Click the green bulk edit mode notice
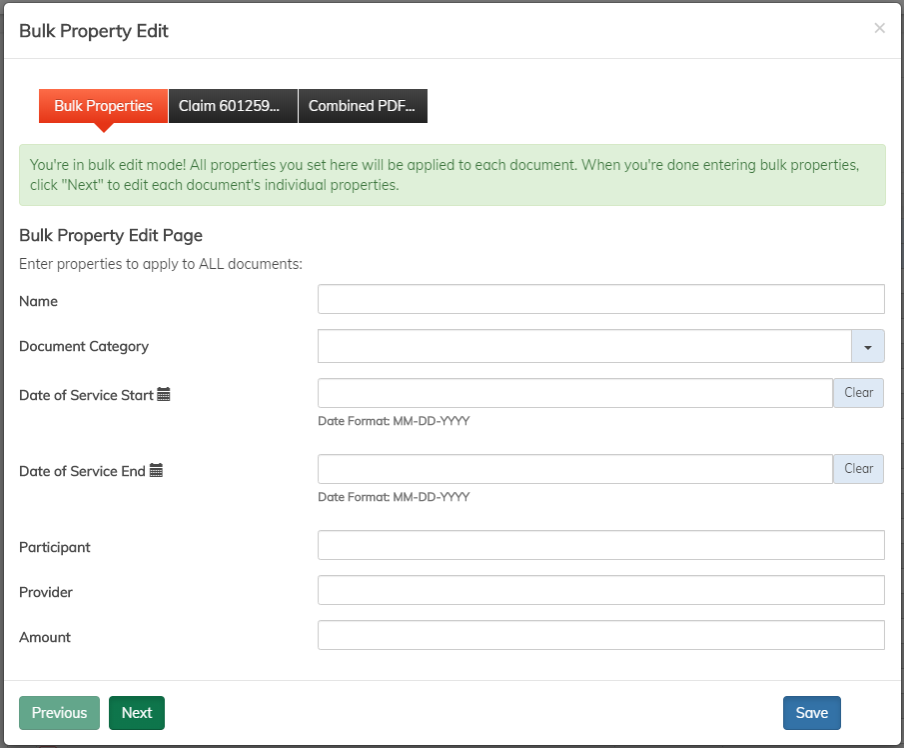904x748 pixels. [452, 175]
